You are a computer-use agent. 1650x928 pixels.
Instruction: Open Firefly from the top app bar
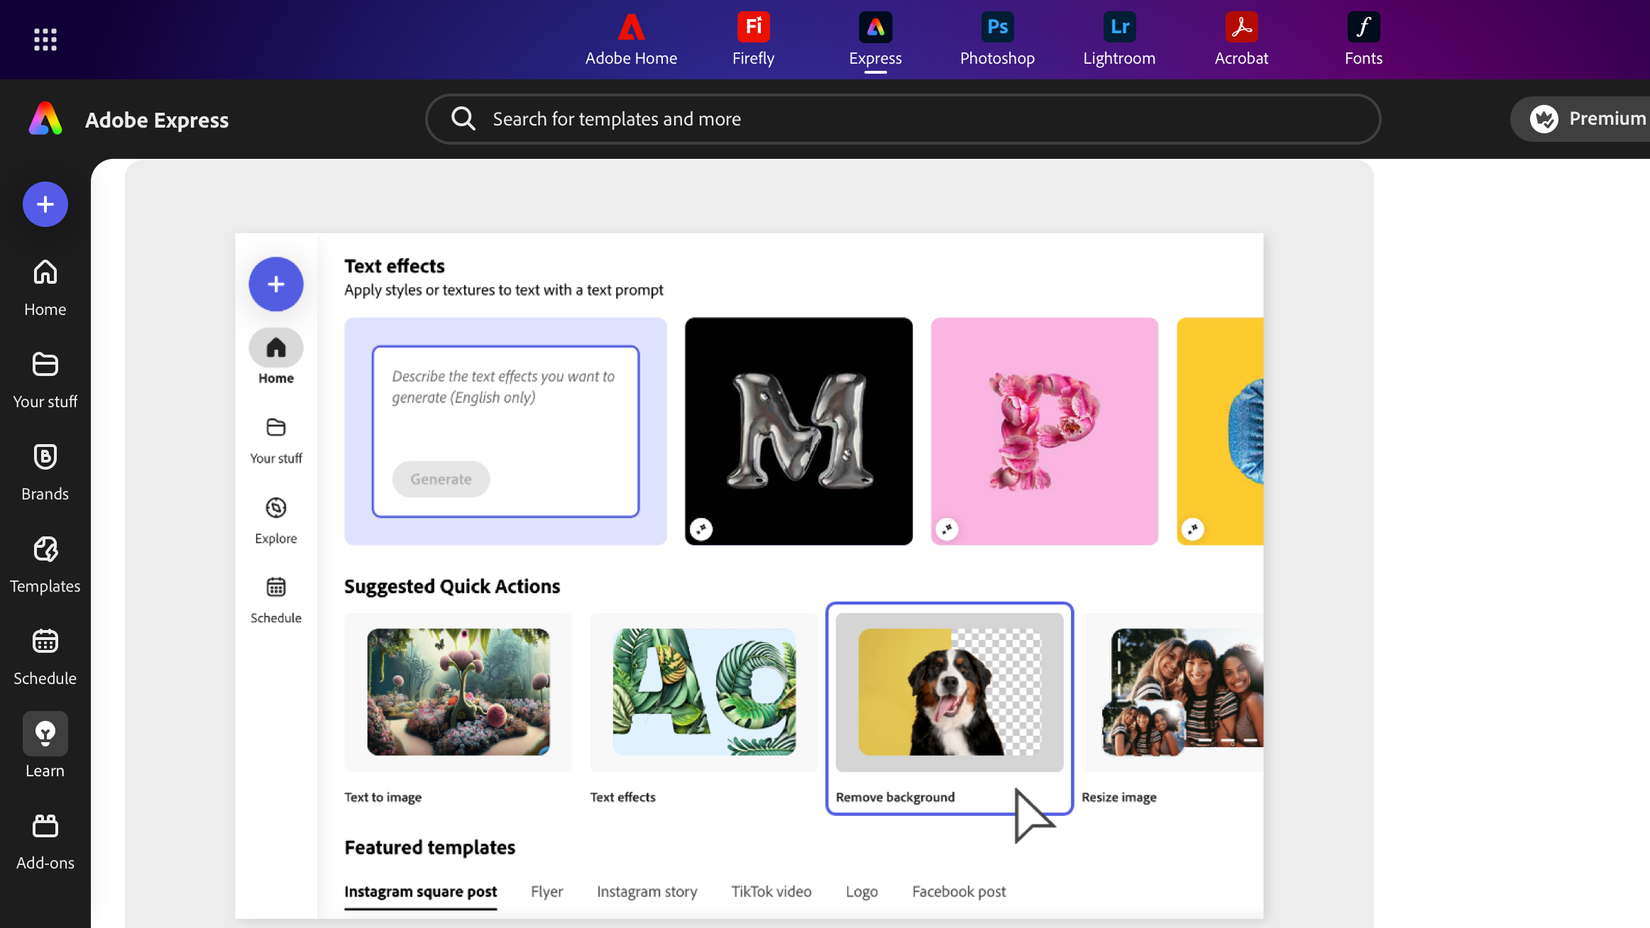pyautogui.click(x=752, y=40)
